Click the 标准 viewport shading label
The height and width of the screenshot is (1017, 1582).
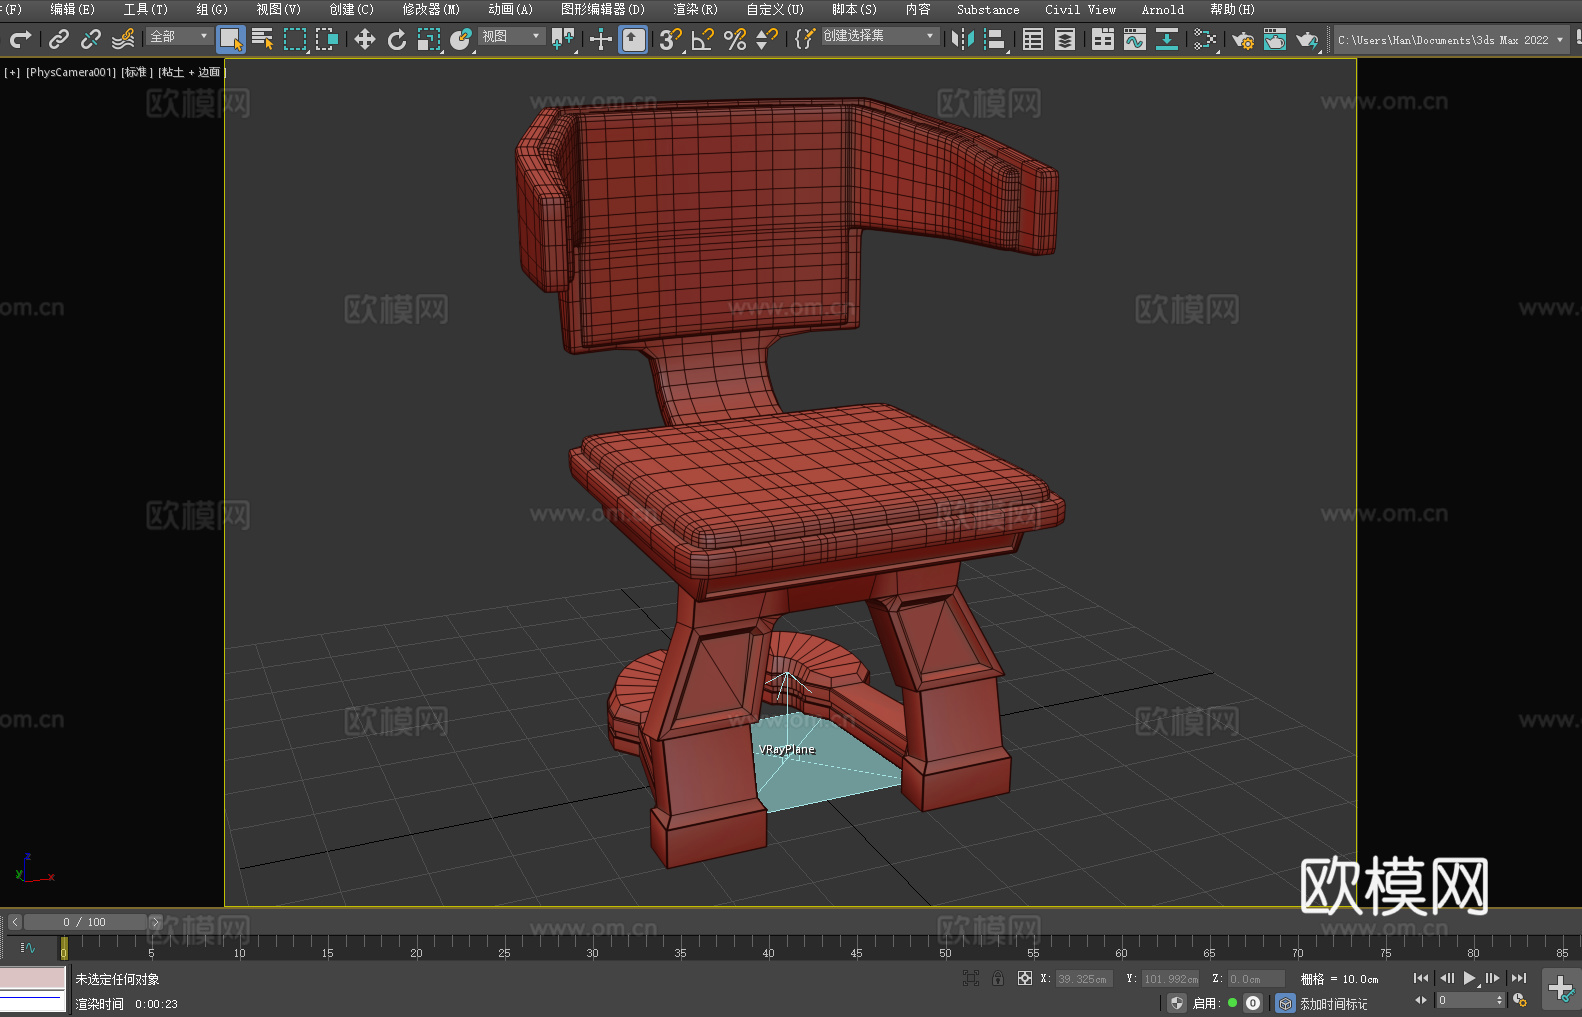pos(137,72)
